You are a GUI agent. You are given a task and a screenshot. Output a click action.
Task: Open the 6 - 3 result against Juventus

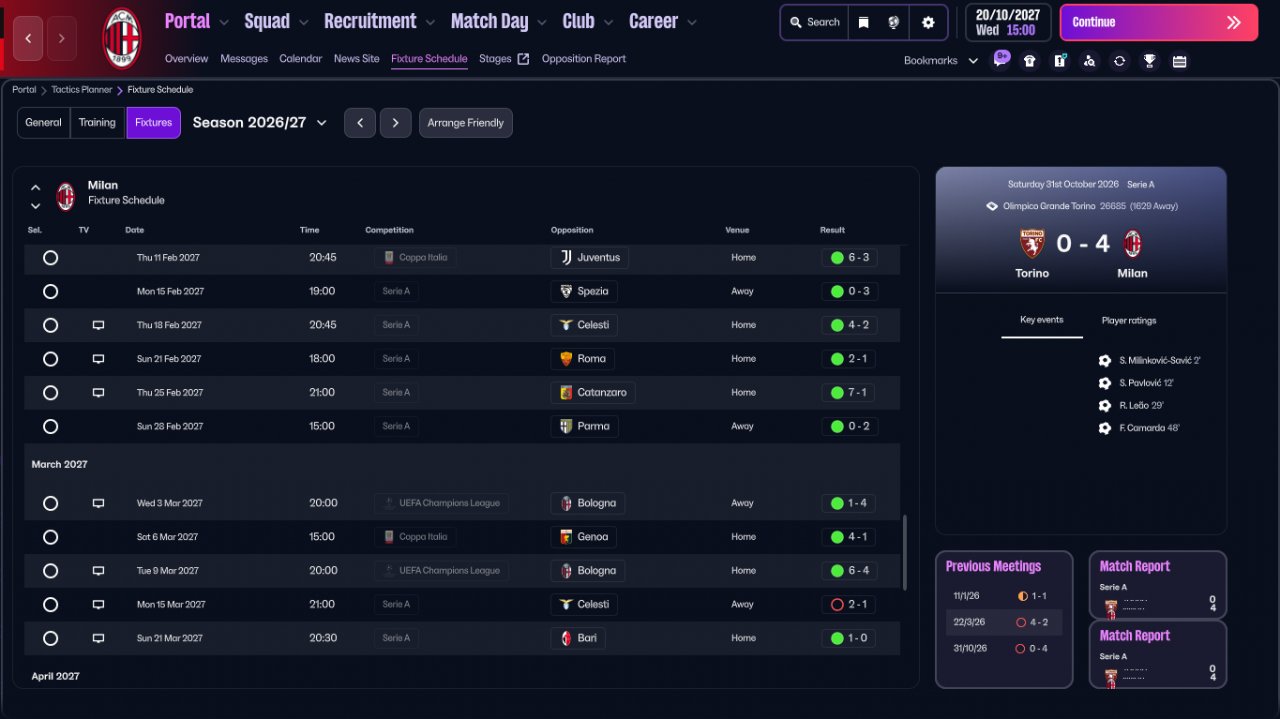click(x=849, y=258)
